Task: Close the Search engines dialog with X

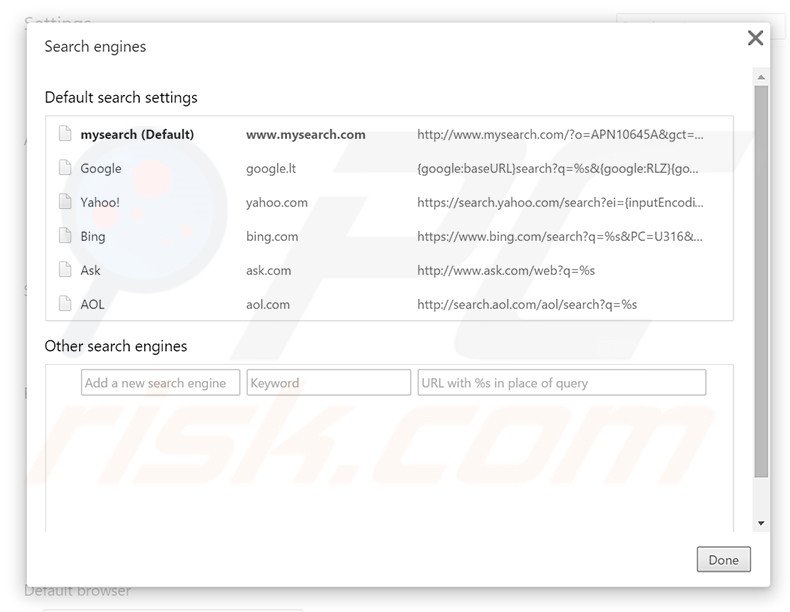Action: pyautogui.click(x=755, y=38)
